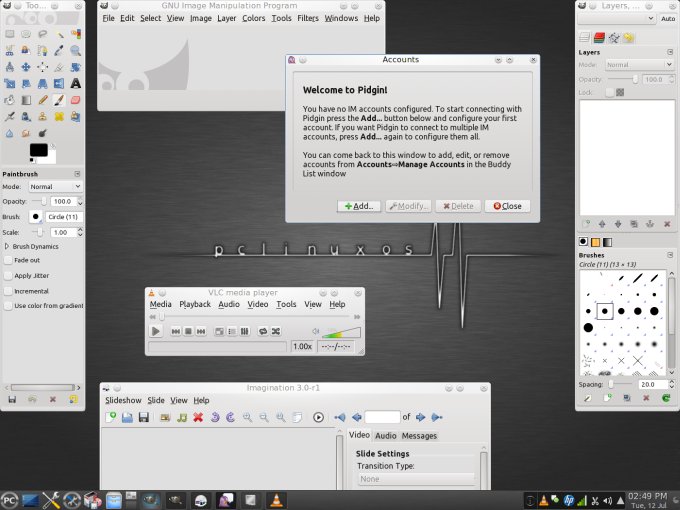Viewport: 680px width, 510px height.
Task: Delete selected slides with red X icon
Action: (198, 417)
